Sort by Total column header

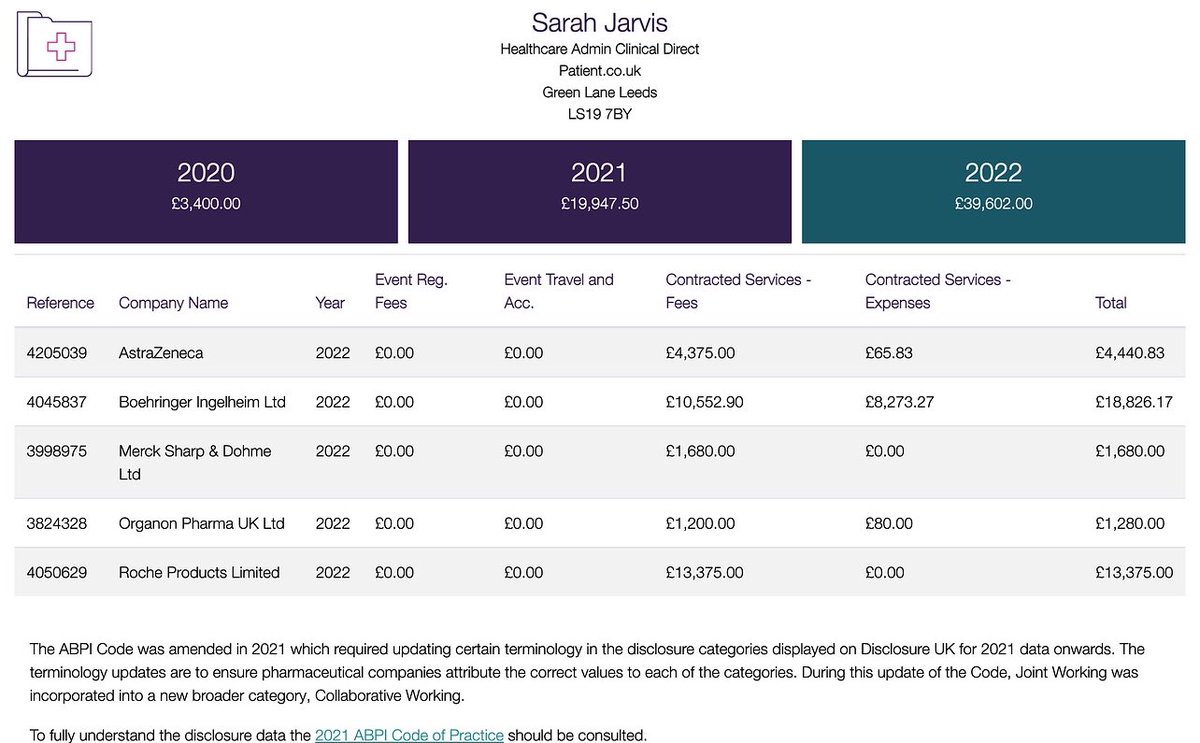[x=1111, y=303]
